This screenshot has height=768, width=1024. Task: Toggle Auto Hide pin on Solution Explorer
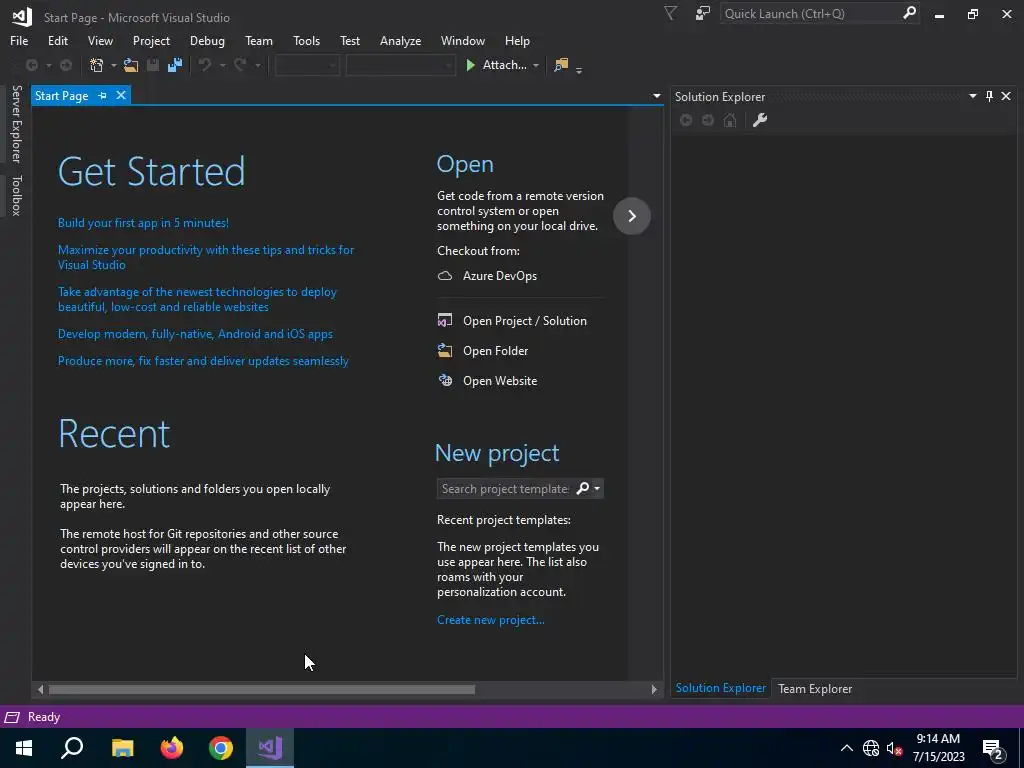click(989, 97)
